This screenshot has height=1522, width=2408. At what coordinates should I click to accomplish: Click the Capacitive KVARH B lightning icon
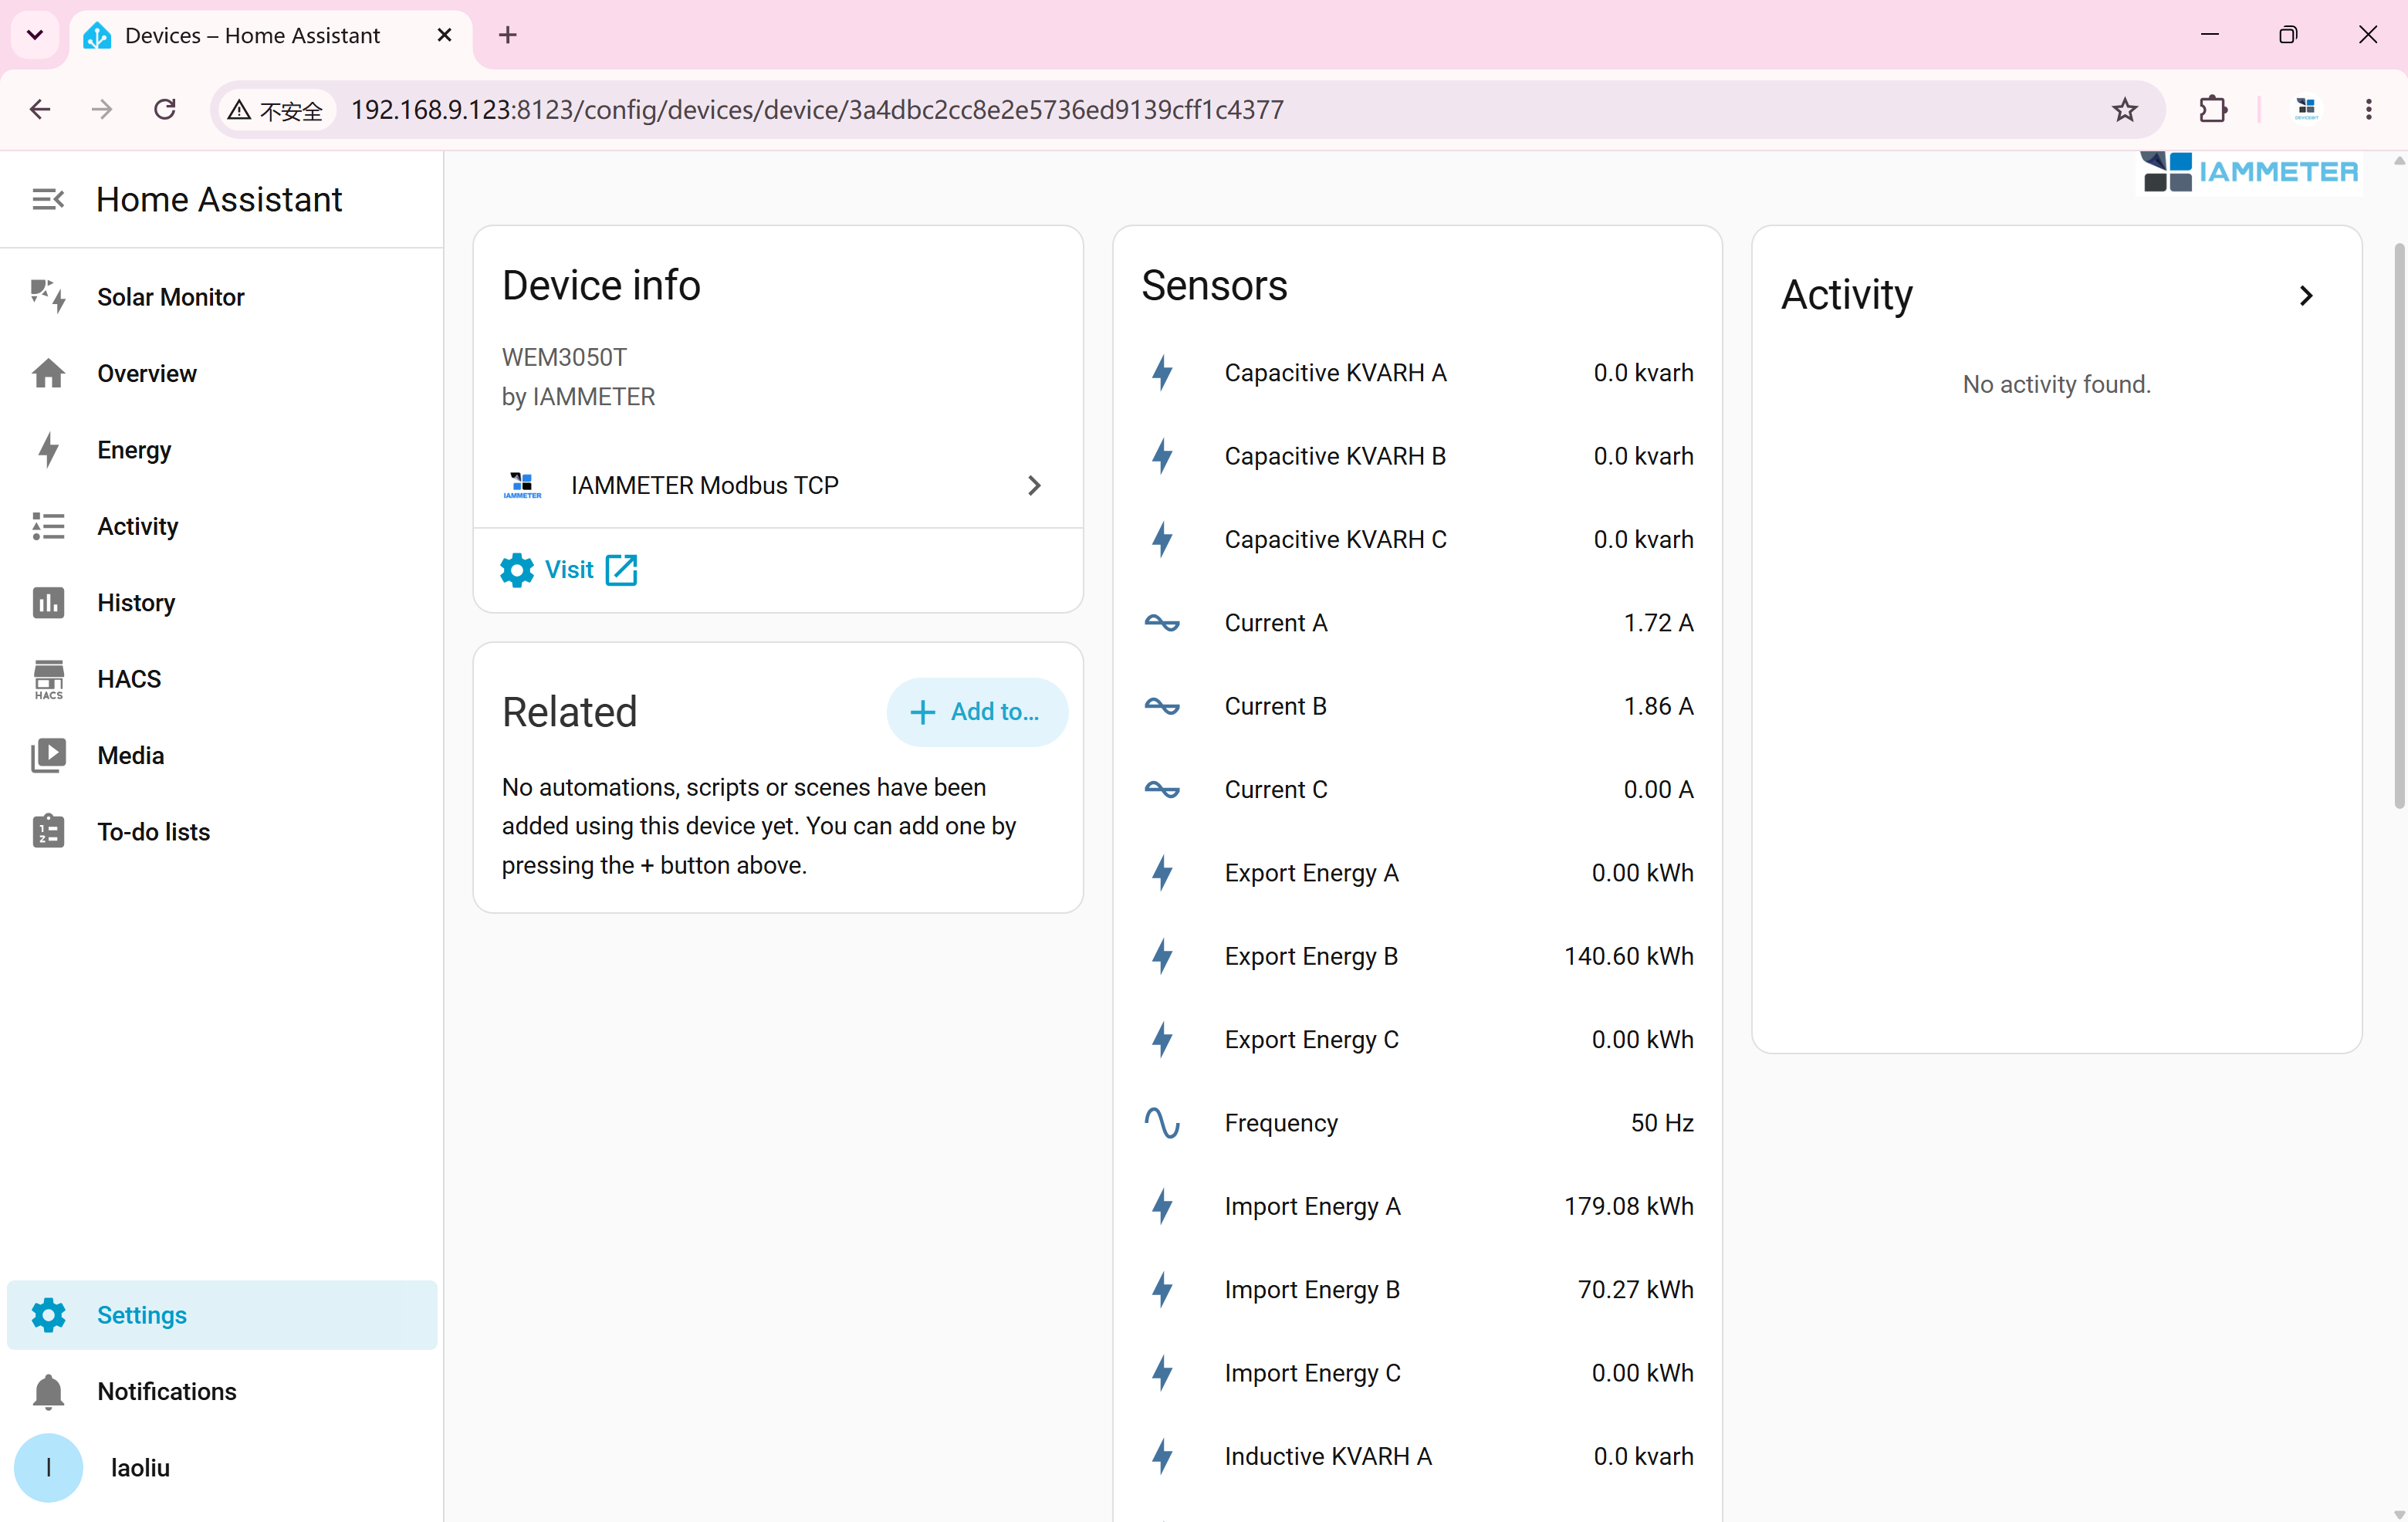(1162, 456)
